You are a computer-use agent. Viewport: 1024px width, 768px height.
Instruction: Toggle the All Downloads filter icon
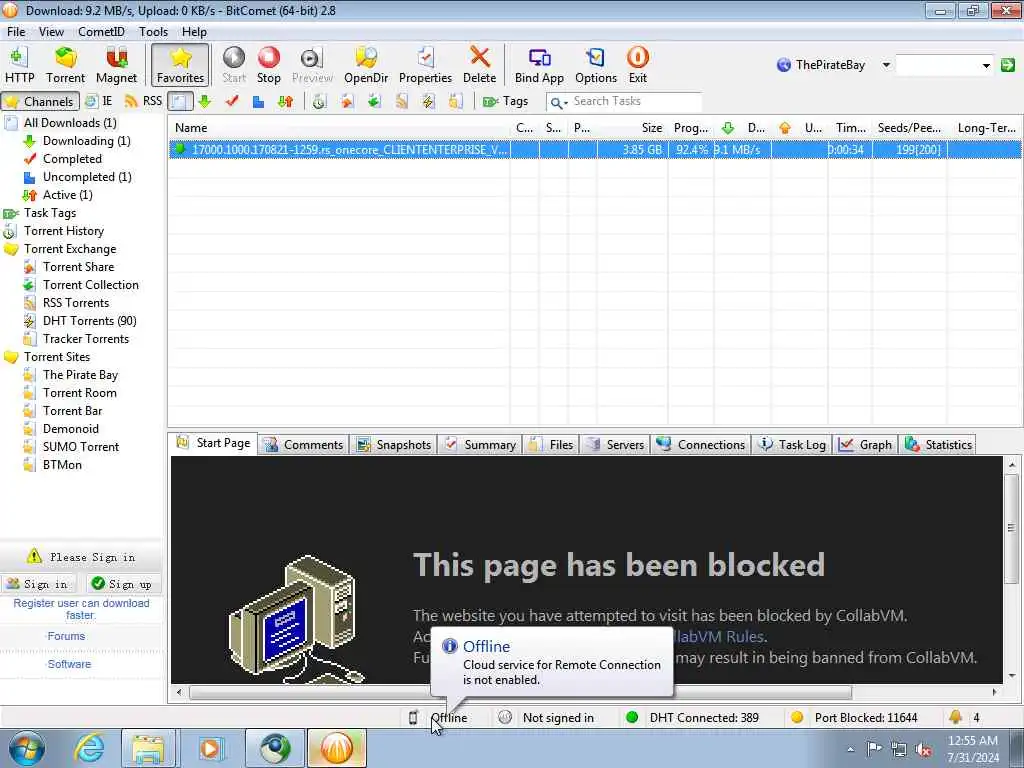point(180,101)
